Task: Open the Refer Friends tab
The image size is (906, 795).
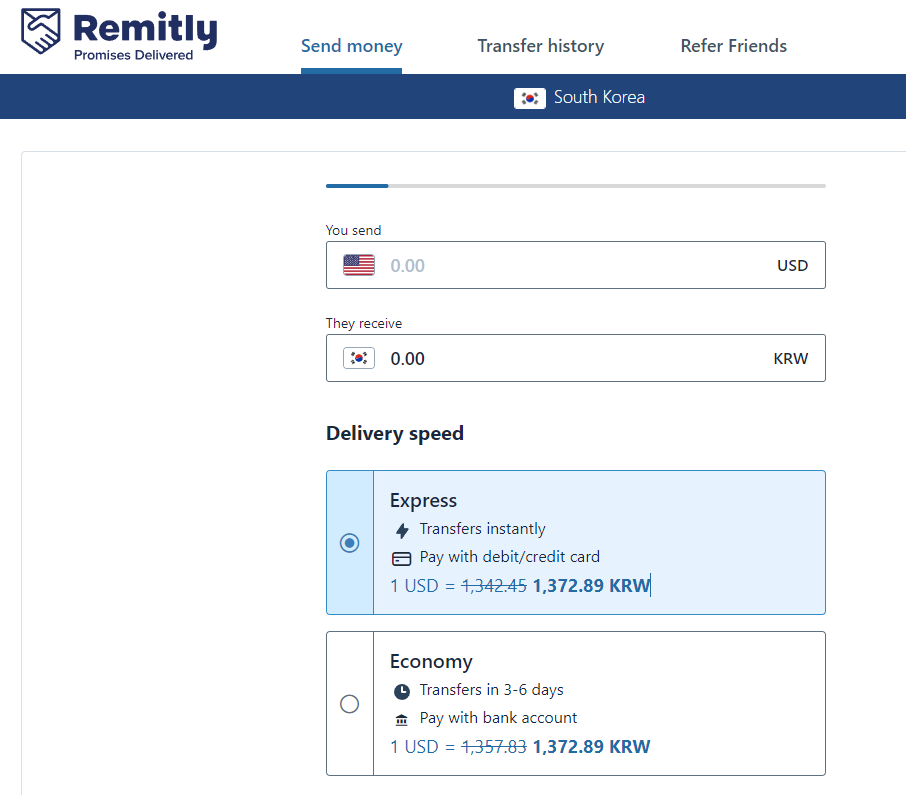Action: [734, 46]
